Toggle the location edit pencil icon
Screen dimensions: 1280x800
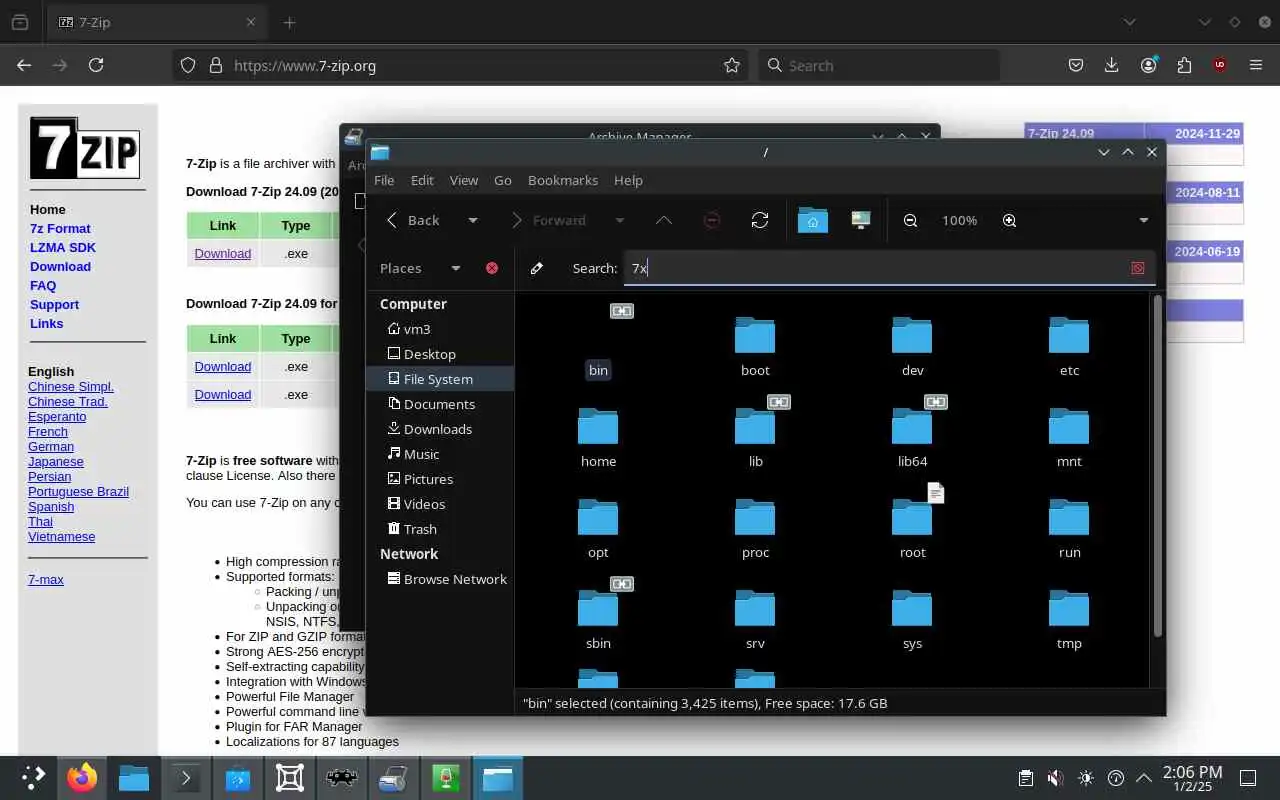tap(537, 268)
